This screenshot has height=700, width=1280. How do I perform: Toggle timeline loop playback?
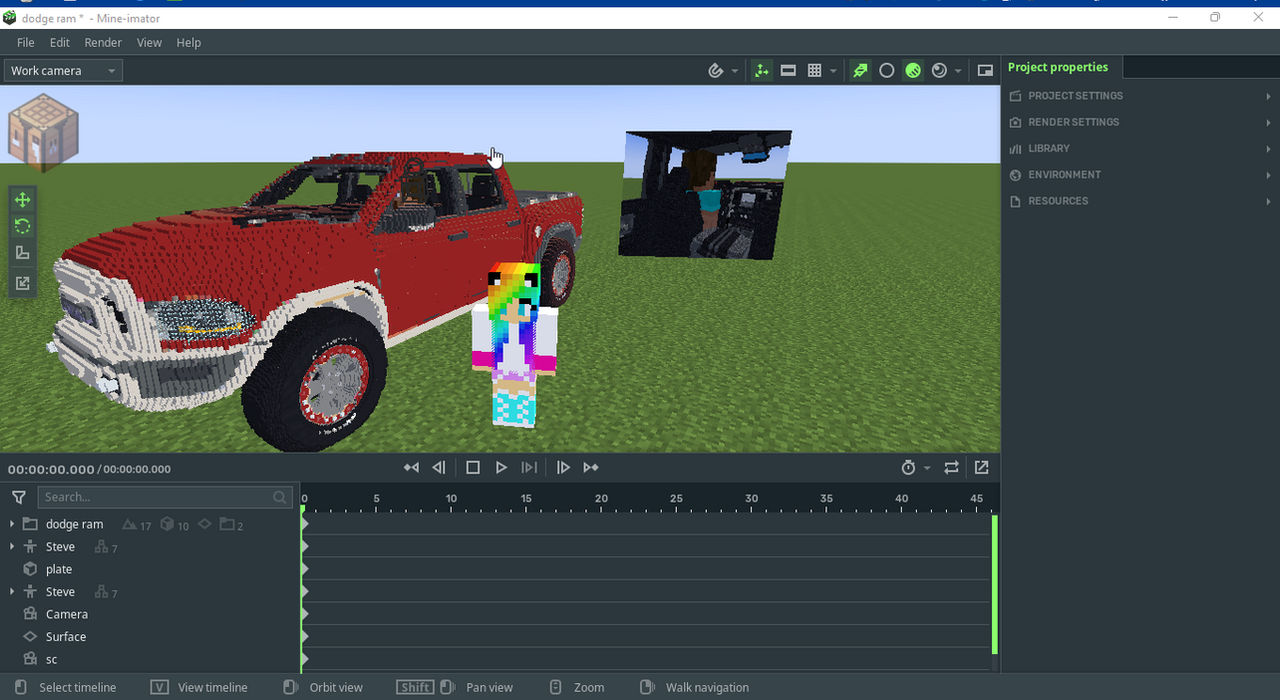tap(951, 468)
